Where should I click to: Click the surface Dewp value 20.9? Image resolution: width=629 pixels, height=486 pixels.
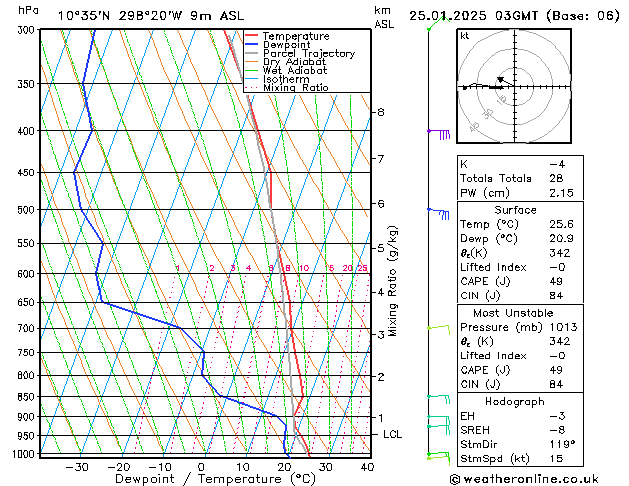[x=561, y=239]
